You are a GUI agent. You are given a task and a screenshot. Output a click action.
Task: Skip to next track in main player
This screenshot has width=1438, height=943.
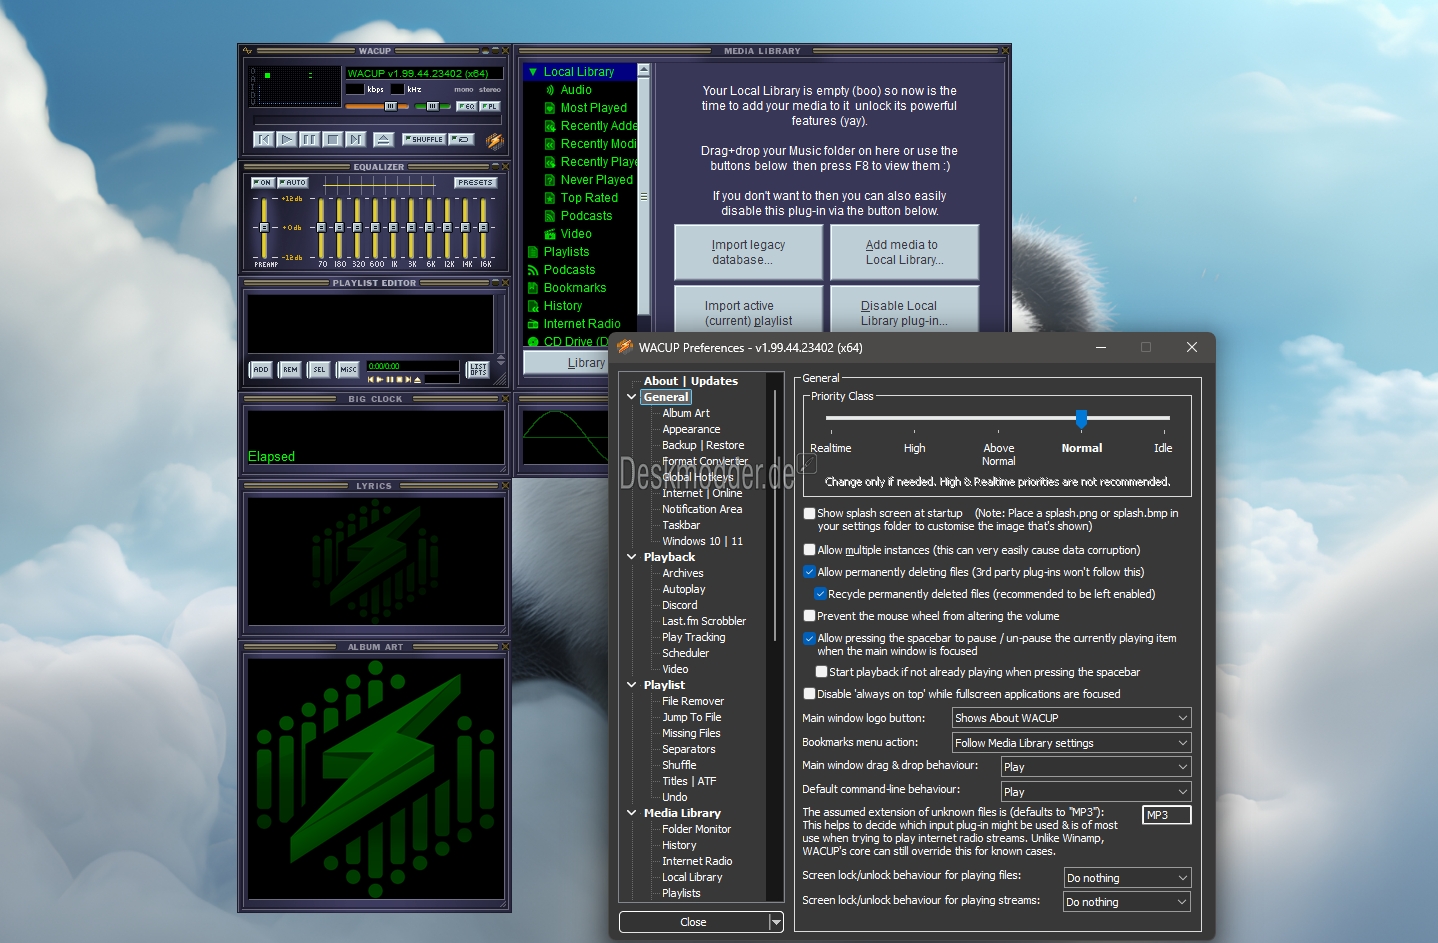pos(356,140)
